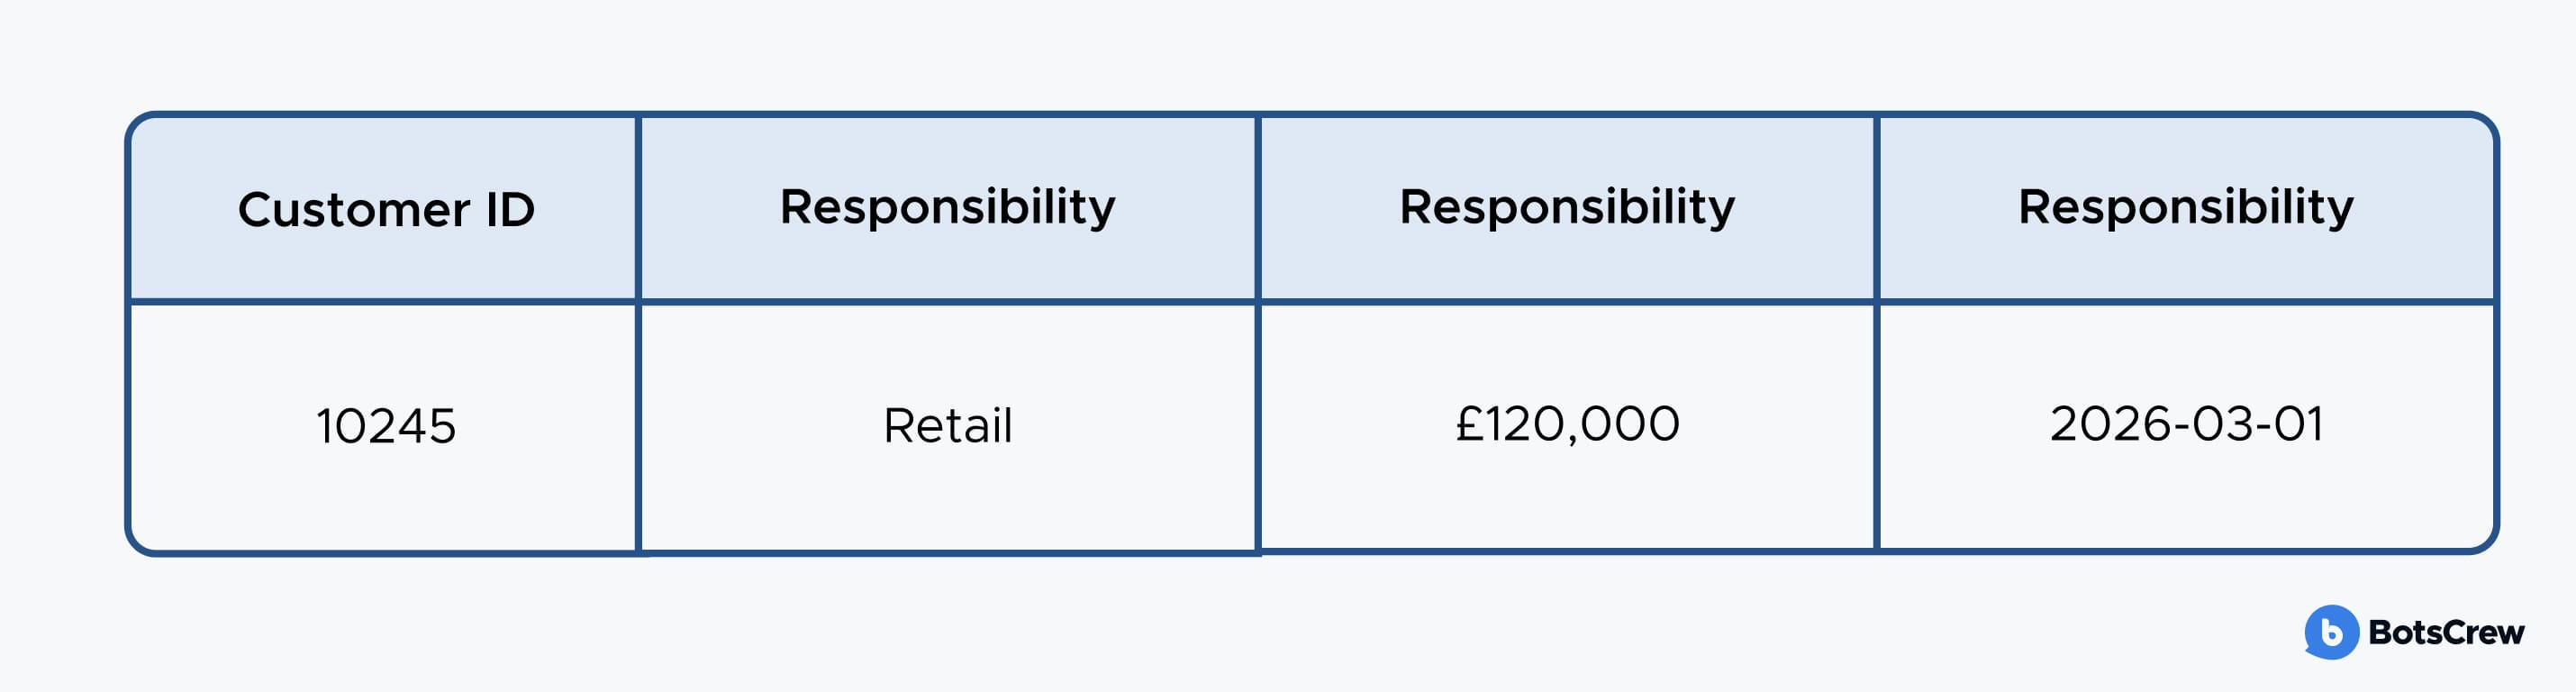Click the BotsCrew brand name text
Image resolution: width=2576 pixels, height=692 pixels.
pyautogui.click(x=2446, y=633)
